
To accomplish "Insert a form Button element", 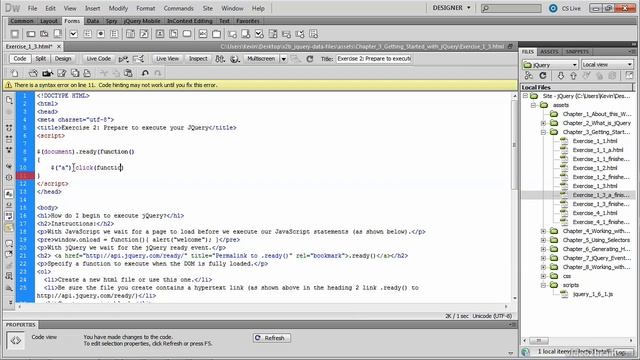I will pyautogui.click(x=187, y=34).
